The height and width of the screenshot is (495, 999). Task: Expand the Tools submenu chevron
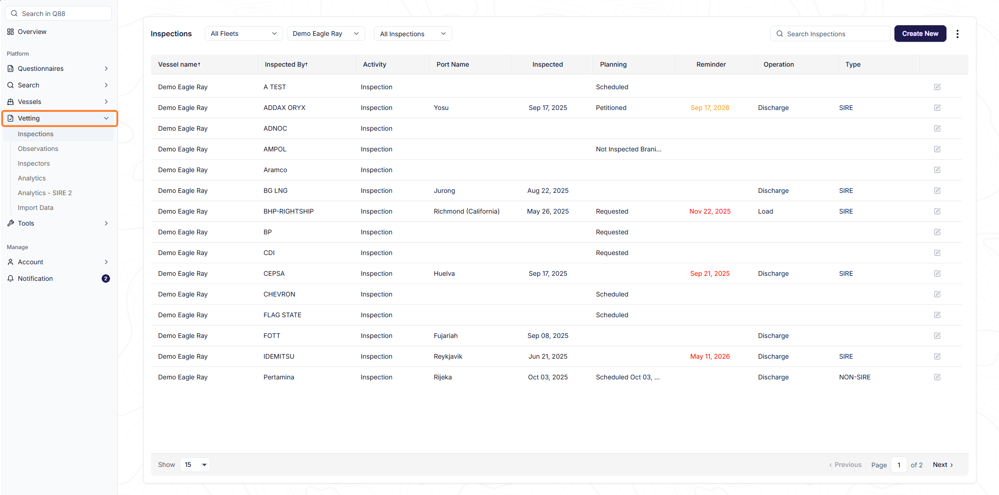point(106,223)
